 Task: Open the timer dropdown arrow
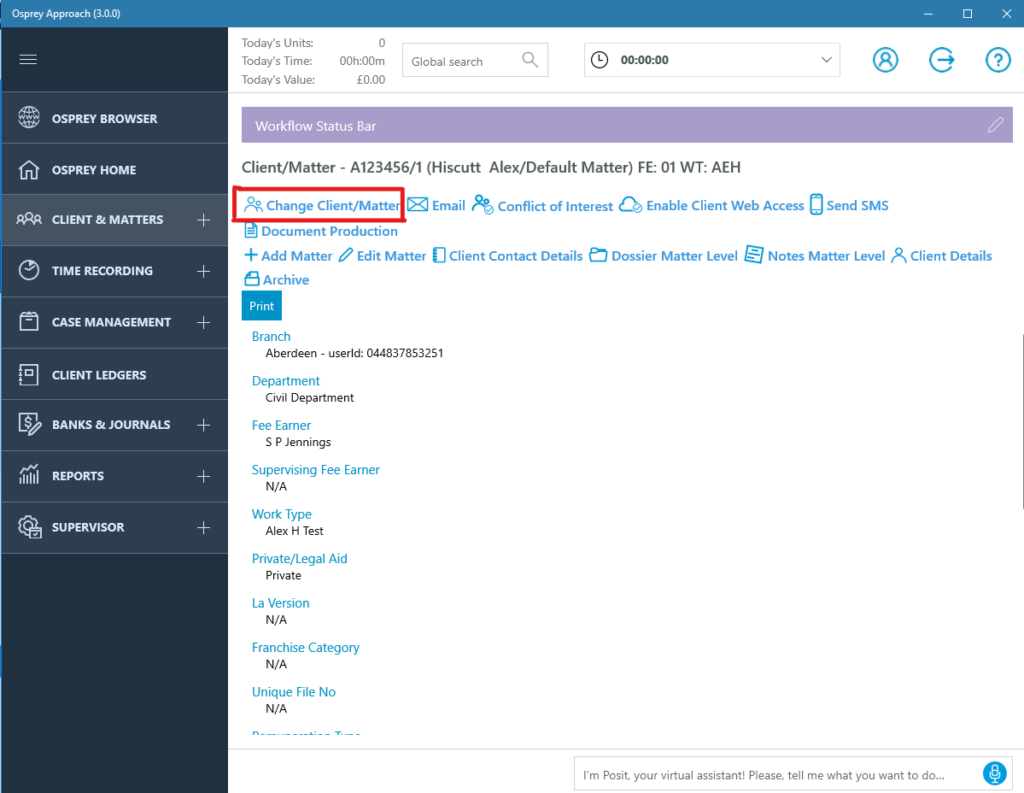tap(826, 60)
